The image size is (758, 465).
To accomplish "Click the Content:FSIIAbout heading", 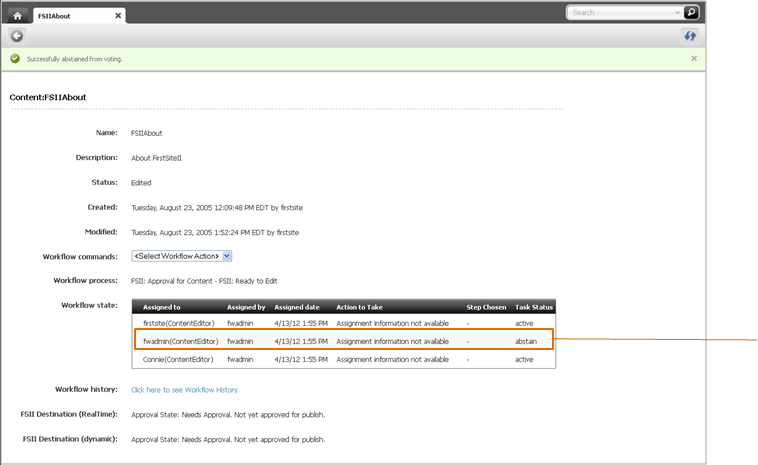I will click(x=48, y=97).
